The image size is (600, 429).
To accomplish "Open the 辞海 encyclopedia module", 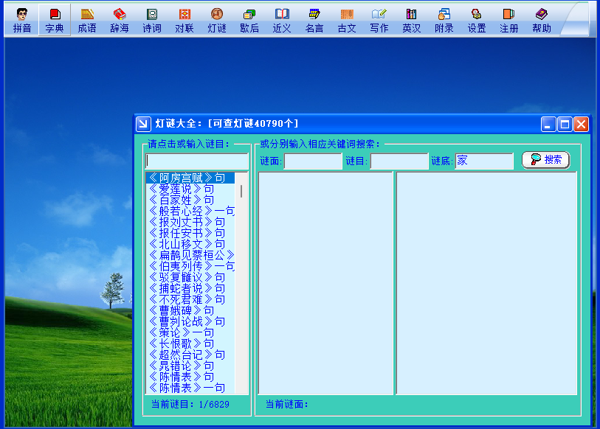I will [x=119, y=20].
